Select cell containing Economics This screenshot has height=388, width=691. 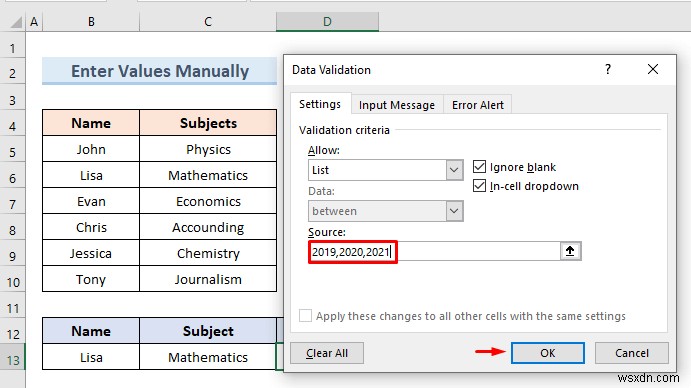point(208,201)
